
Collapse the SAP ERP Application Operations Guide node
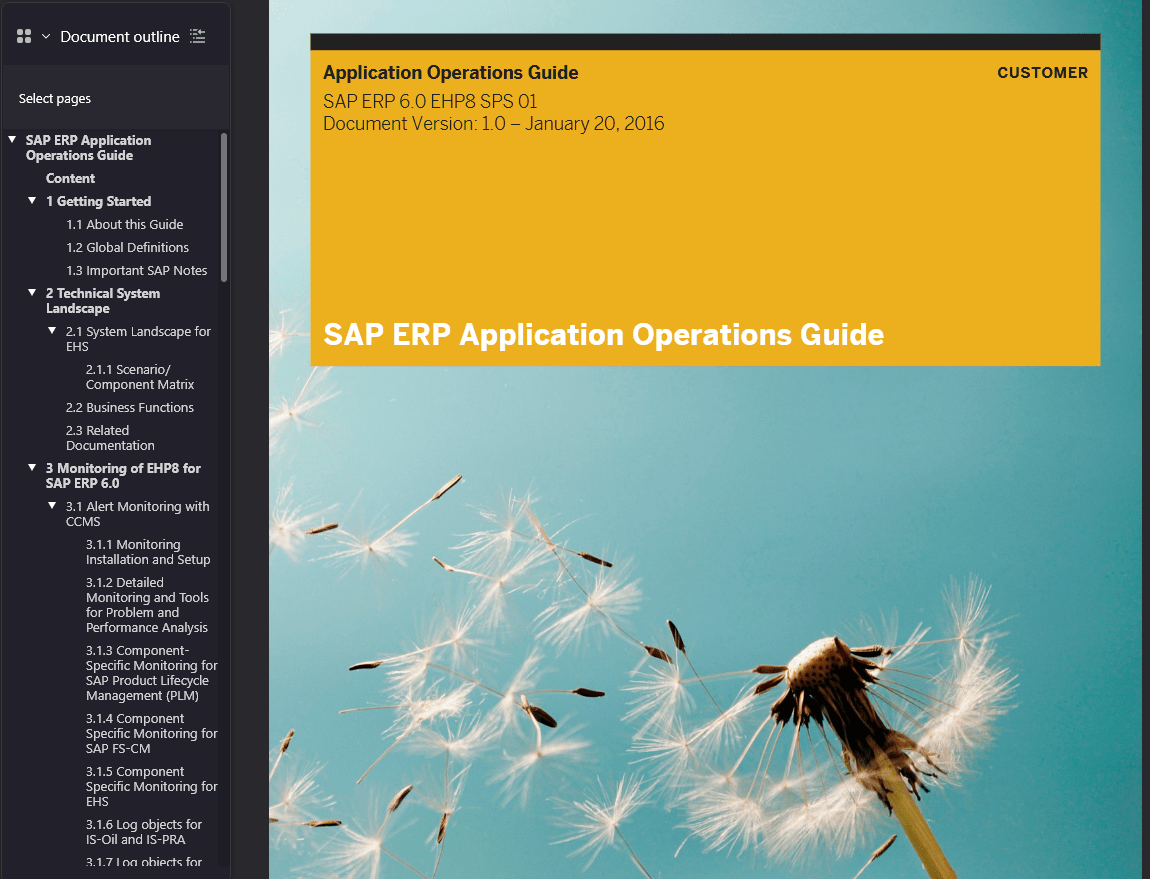pos(12,139)
